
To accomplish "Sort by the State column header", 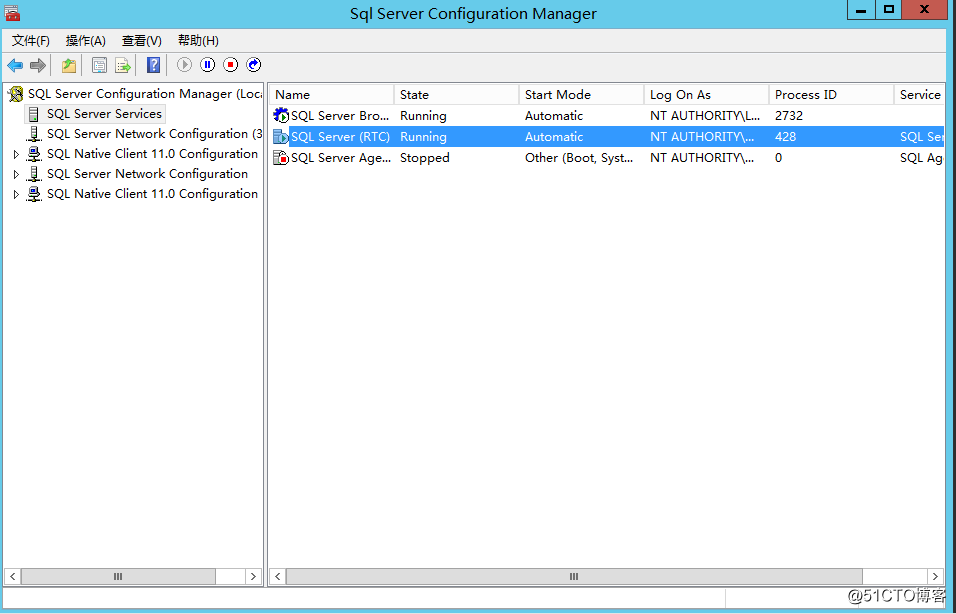I will point(457,95).
